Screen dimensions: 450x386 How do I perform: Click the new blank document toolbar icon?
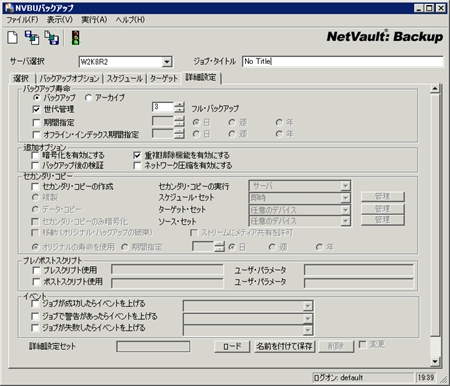[x=13, y=37]
